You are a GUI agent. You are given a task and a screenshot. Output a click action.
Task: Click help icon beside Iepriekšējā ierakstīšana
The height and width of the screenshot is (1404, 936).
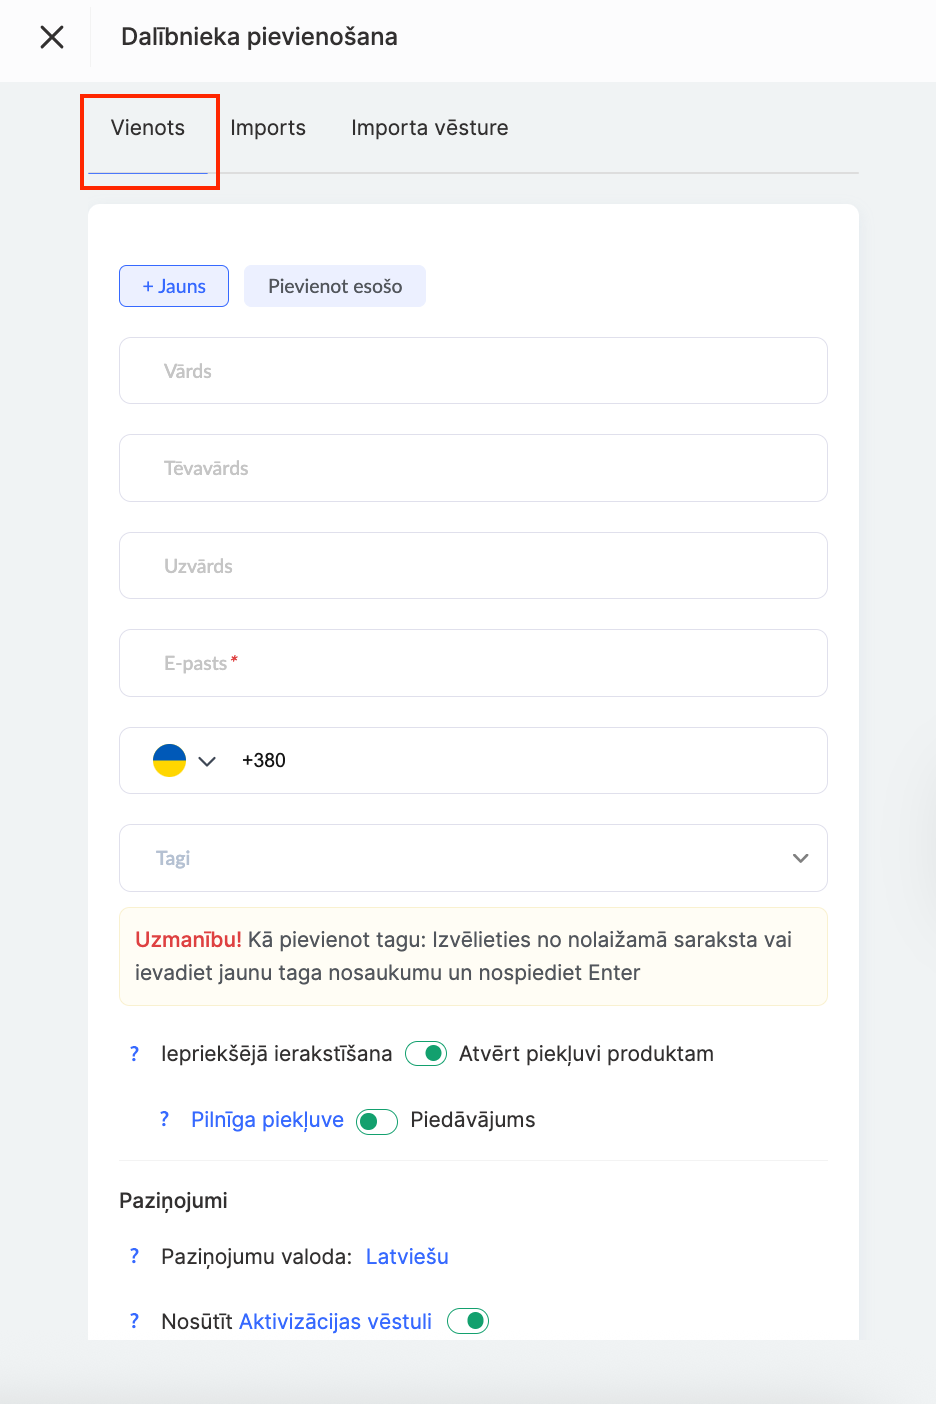coord(135,1054)
